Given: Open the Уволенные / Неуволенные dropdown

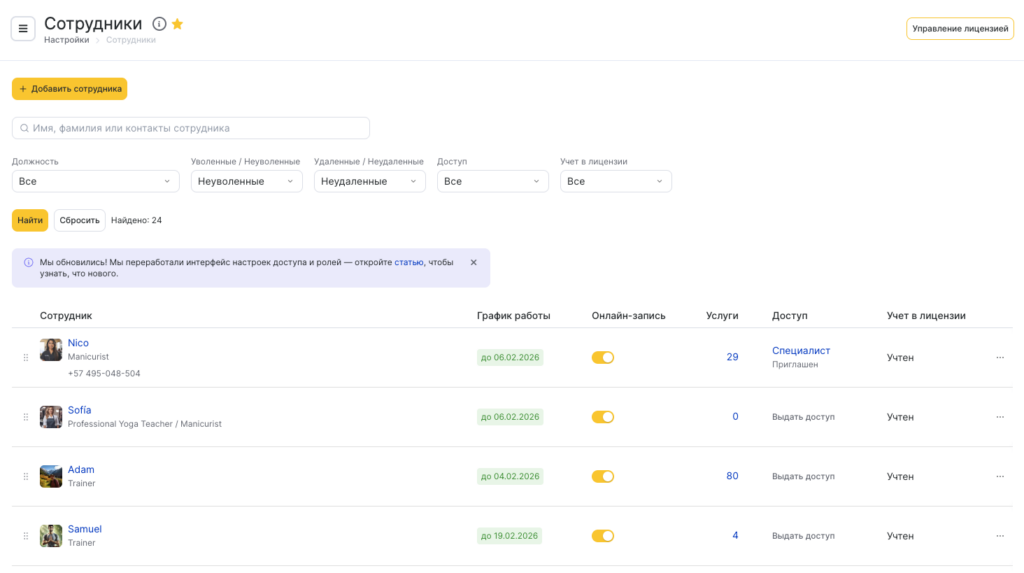Looking at the screenshot, I should 246,181.
